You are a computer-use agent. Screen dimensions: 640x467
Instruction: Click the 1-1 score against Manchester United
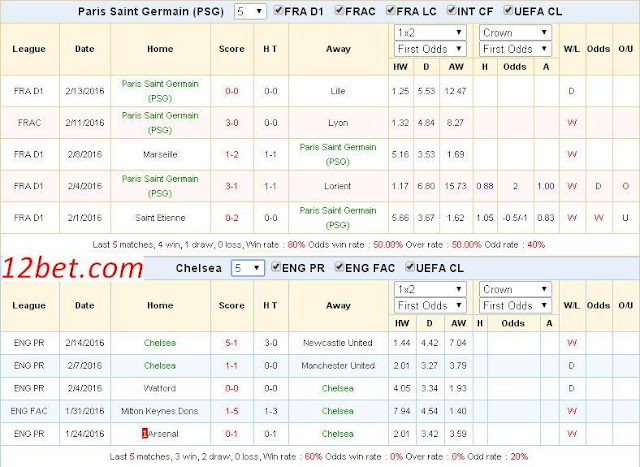click(x=231, y=366)
